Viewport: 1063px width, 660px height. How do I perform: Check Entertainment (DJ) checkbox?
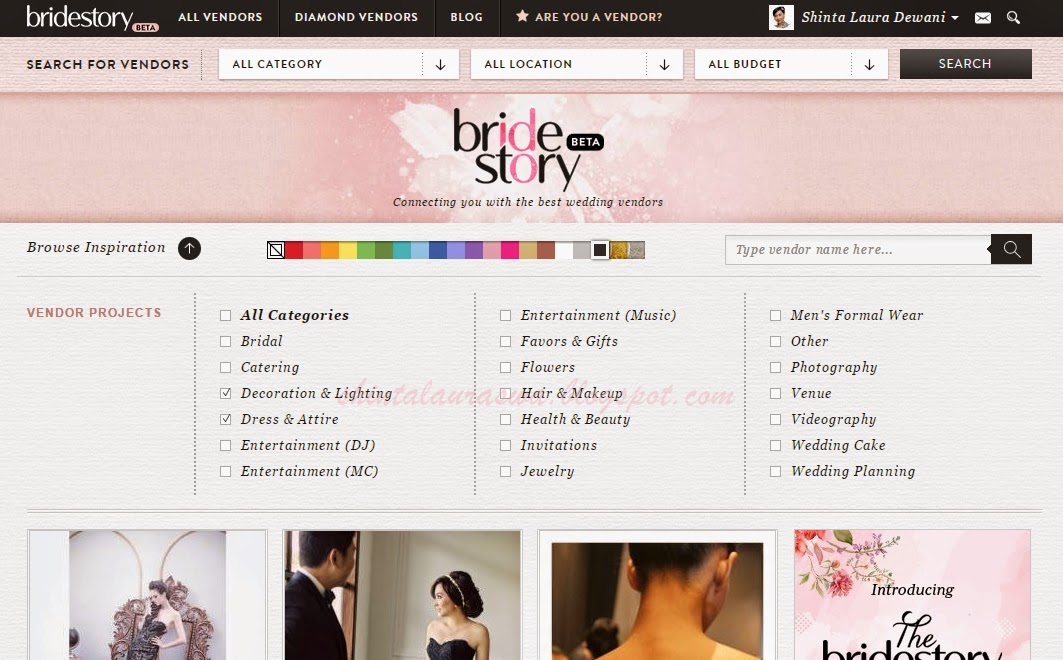click(226, 445)
